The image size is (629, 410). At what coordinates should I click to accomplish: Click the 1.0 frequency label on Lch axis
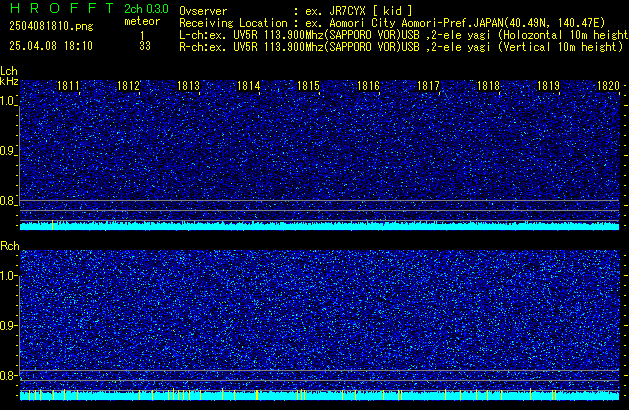7,101
